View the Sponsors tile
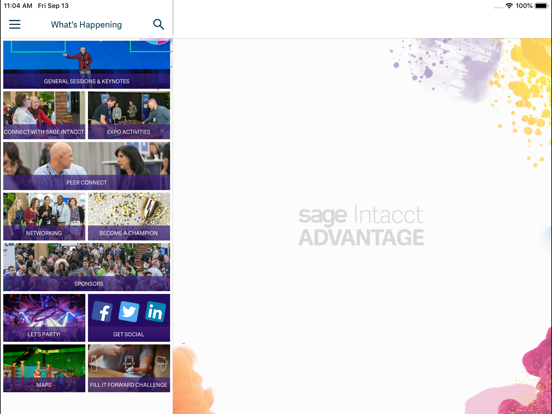Image resolution: width=552 pixels, height=414 pixels. point(87,267)
